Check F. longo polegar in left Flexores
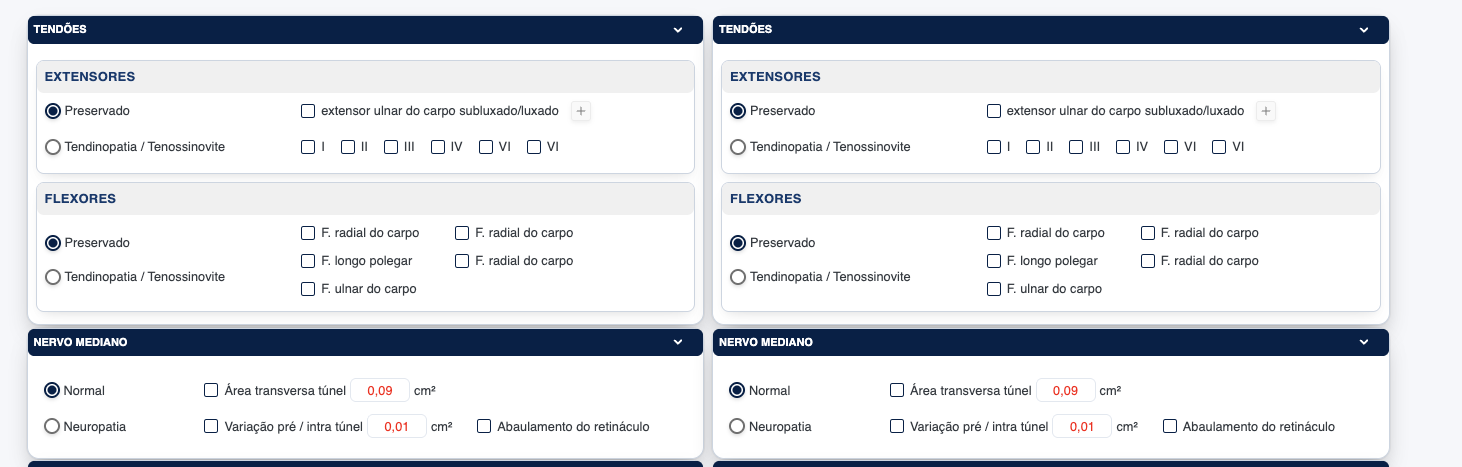 click(x=308, y=261)
